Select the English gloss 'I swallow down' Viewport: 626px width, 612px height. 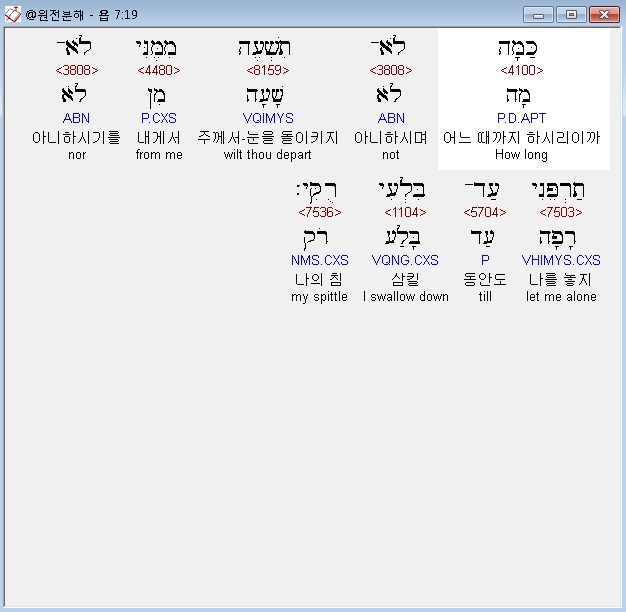(x=406, y=297)
